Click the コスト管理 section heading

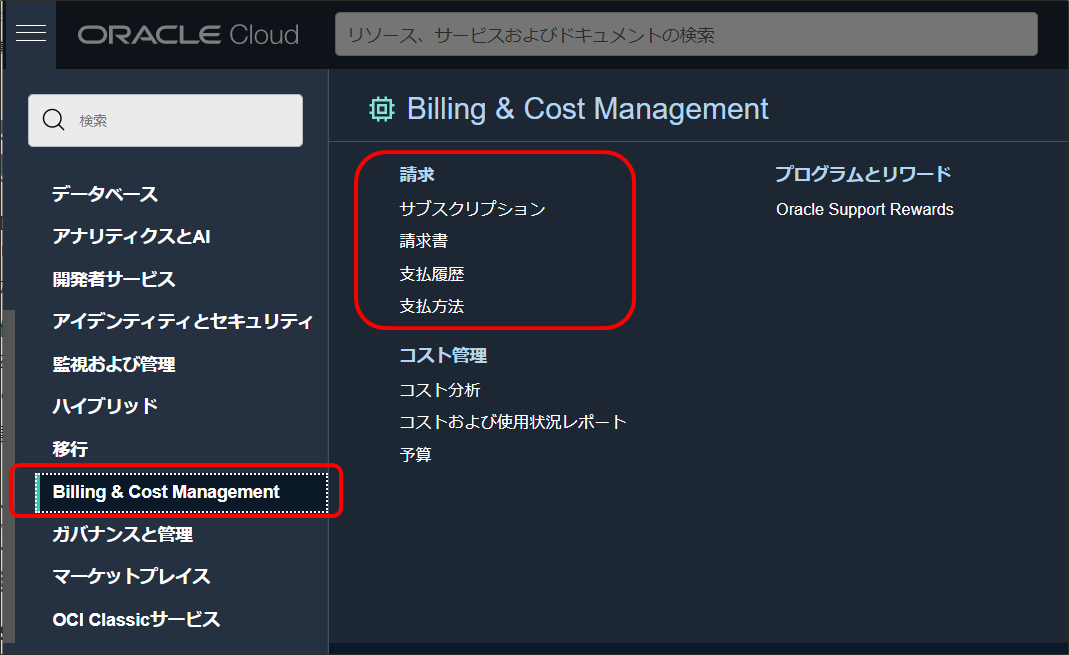[442, 355]
